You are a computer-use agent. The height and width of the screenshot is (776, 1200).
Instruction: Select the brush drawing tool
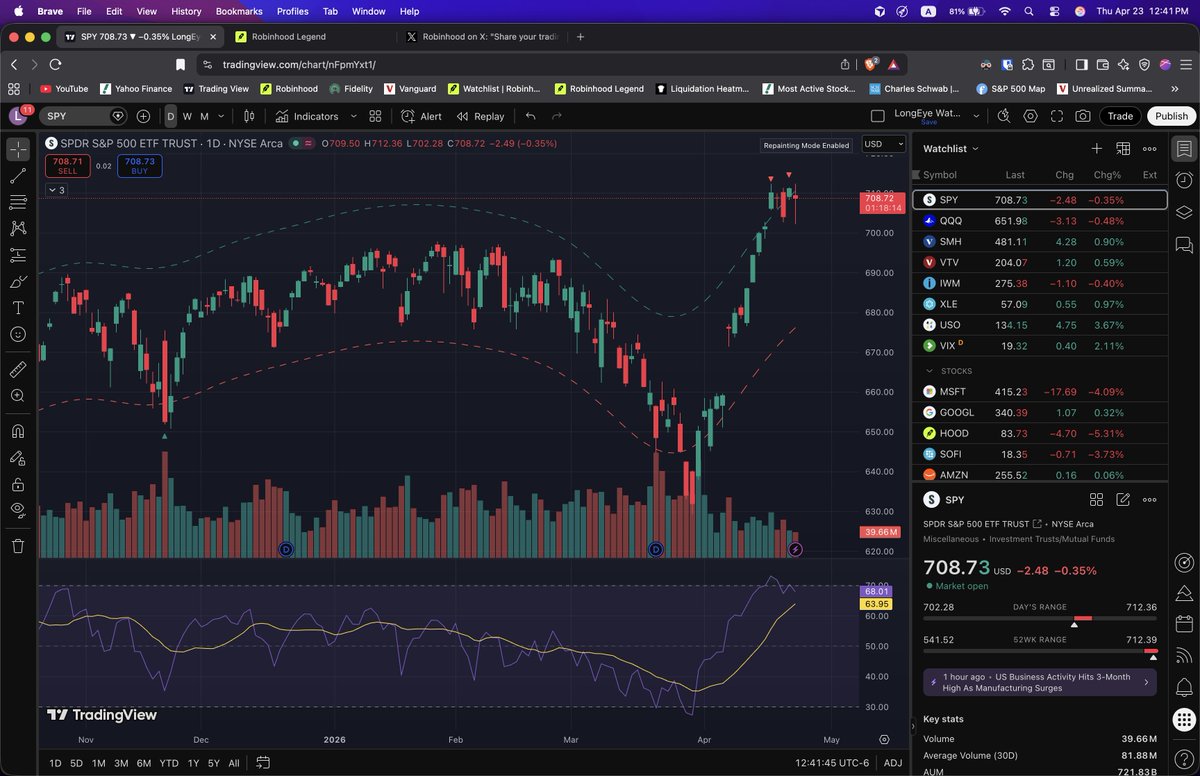pyautogui.click(x=18, y=282)
